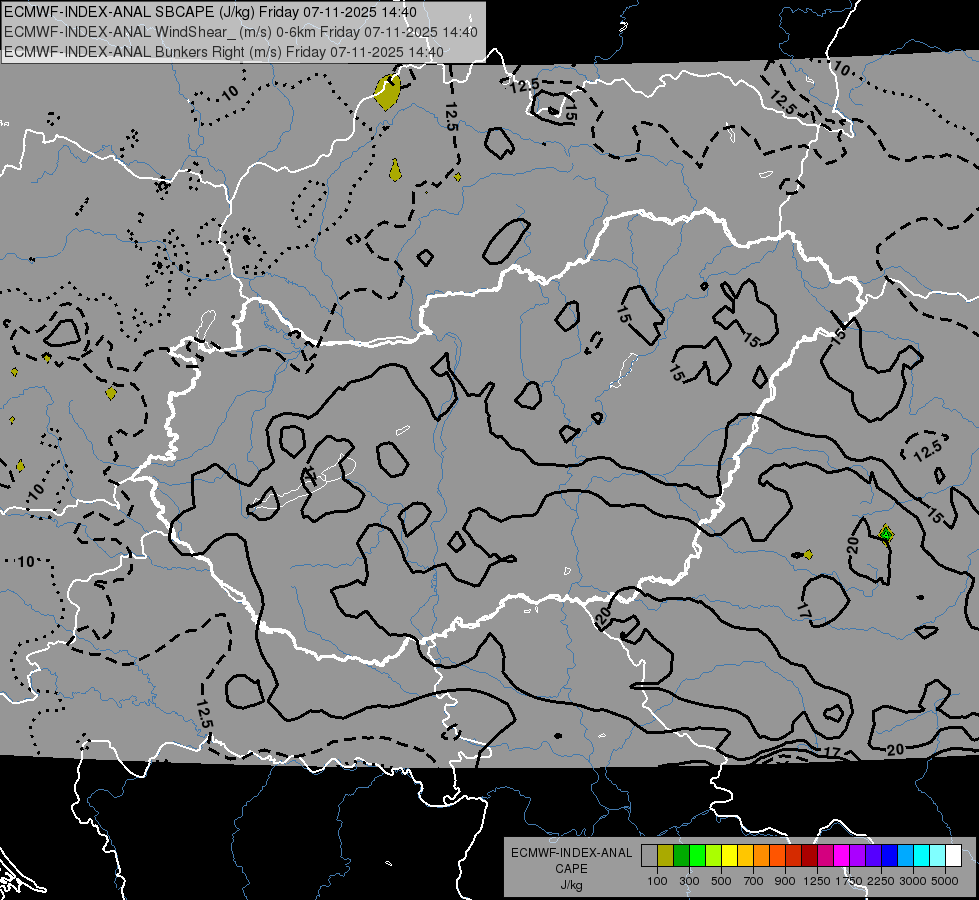Click the '700' legend tick label
Screen dimensions: 979x900
754,881
